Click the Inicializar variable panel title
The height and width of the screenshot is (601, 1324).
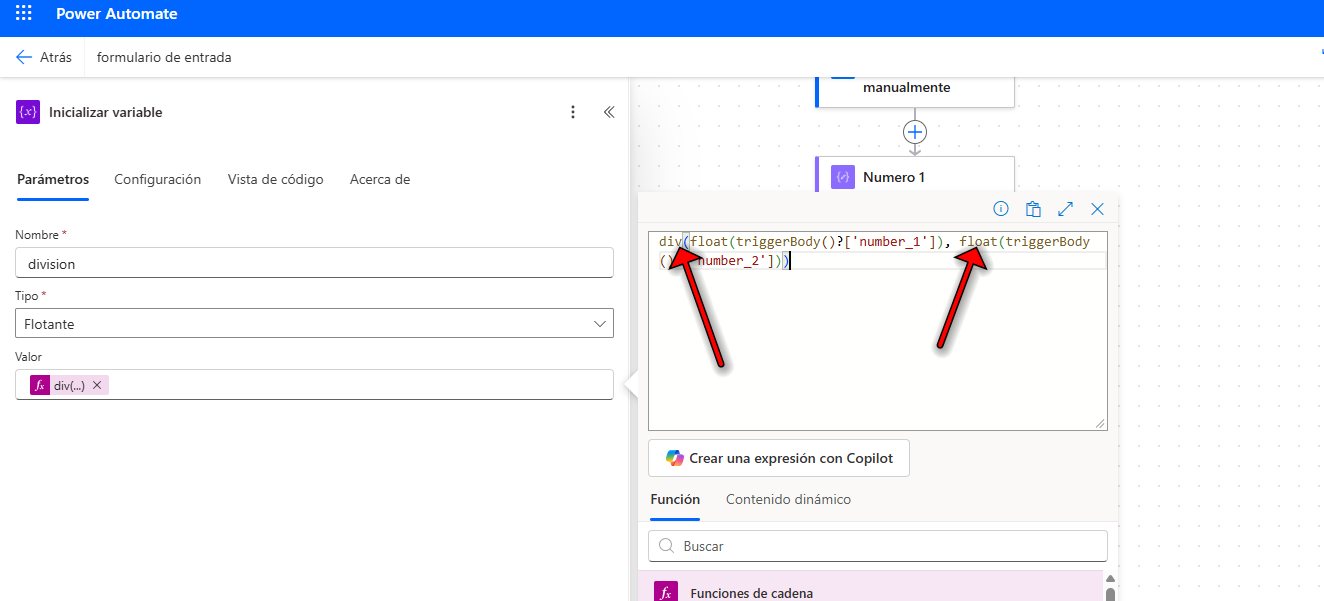pyautogui.click(x=105, y=112)
